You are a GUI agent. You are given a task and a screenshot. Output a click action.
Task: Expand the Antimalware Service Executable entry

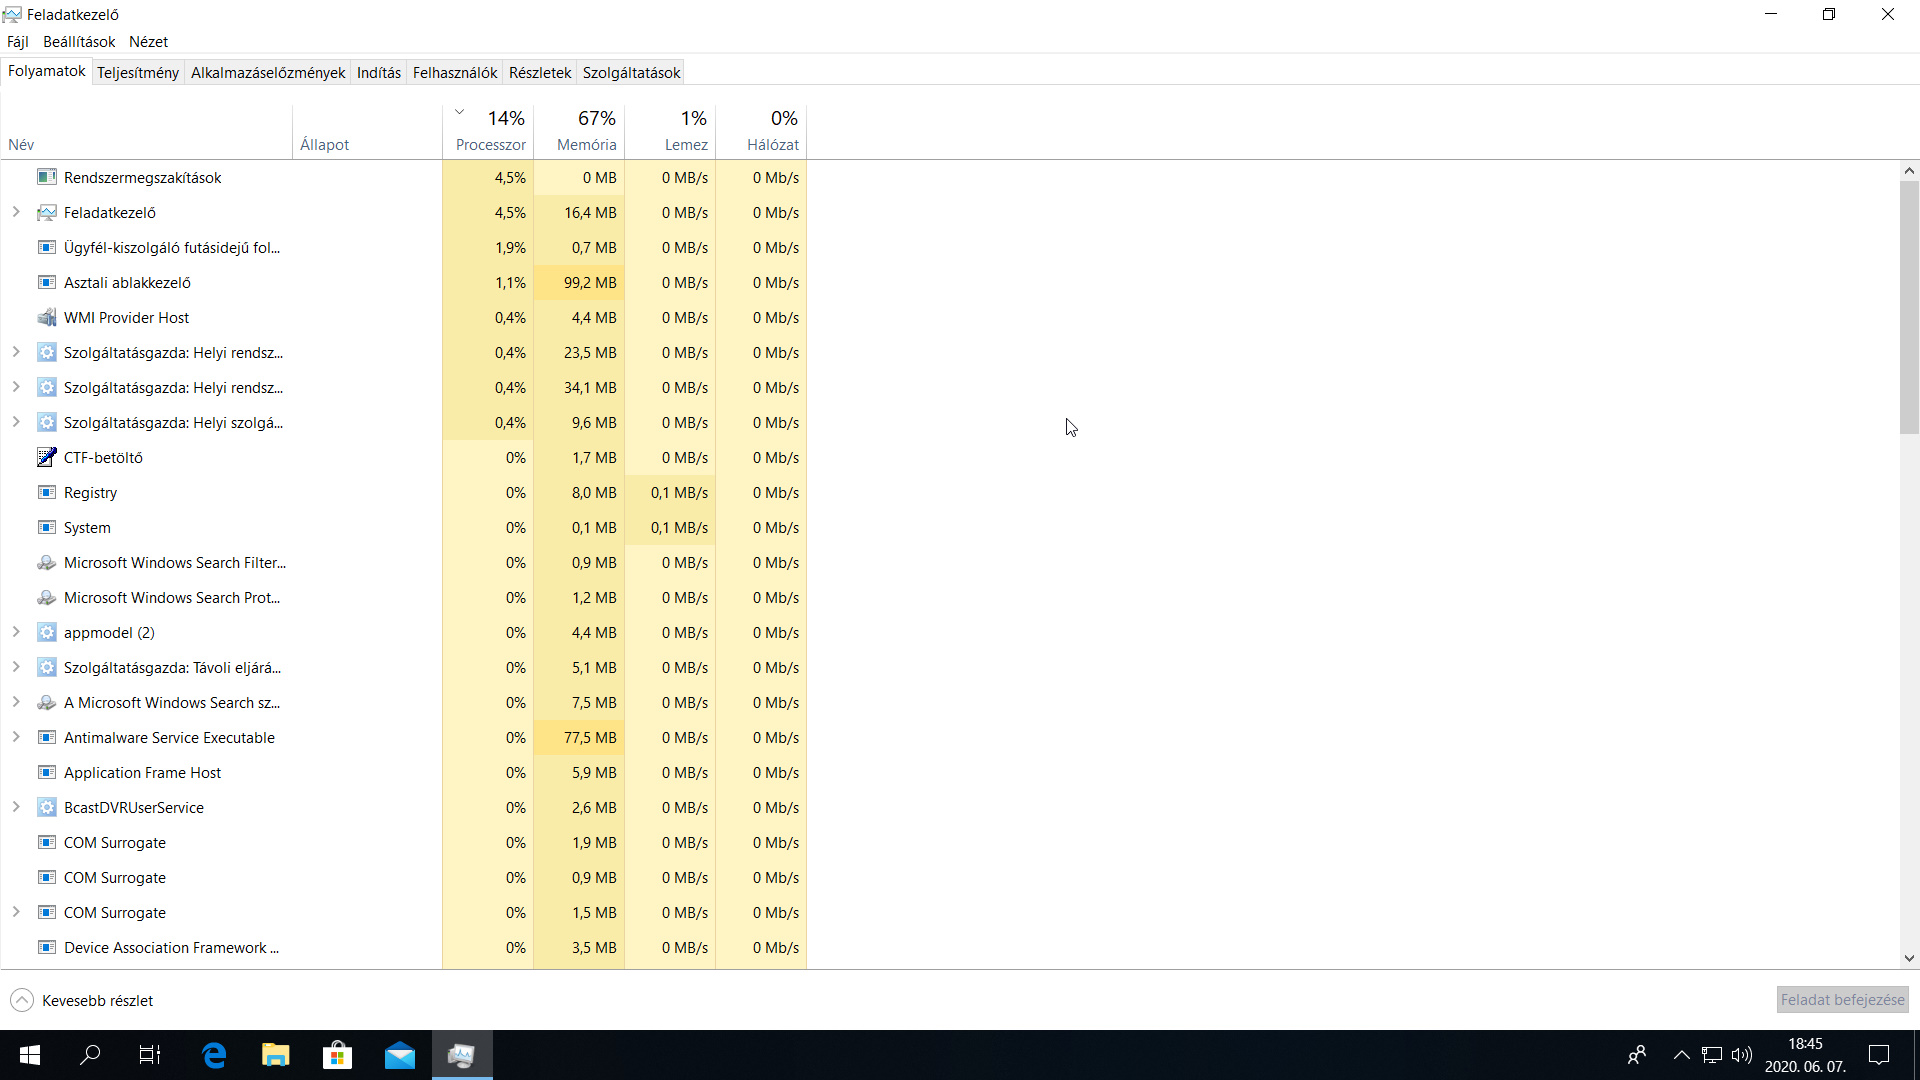click(16, 737)
